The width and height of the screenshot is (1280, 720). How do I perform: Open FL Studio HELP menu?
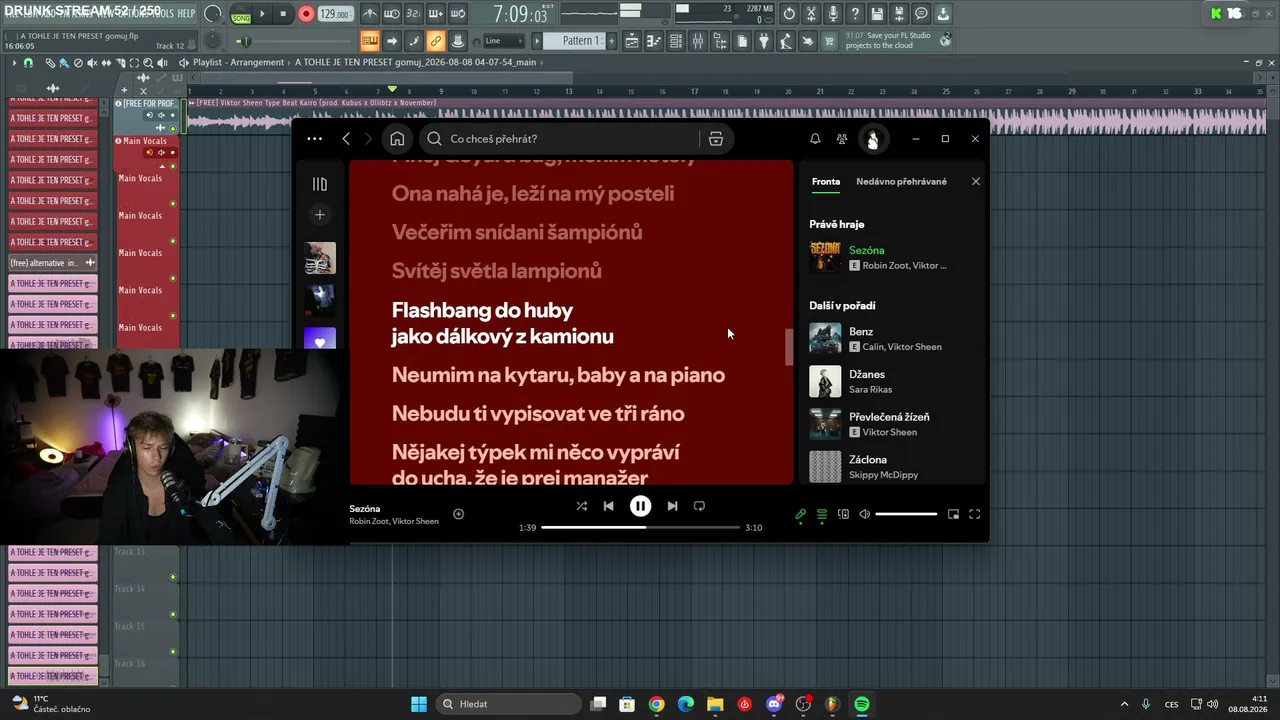pos(186,13)
